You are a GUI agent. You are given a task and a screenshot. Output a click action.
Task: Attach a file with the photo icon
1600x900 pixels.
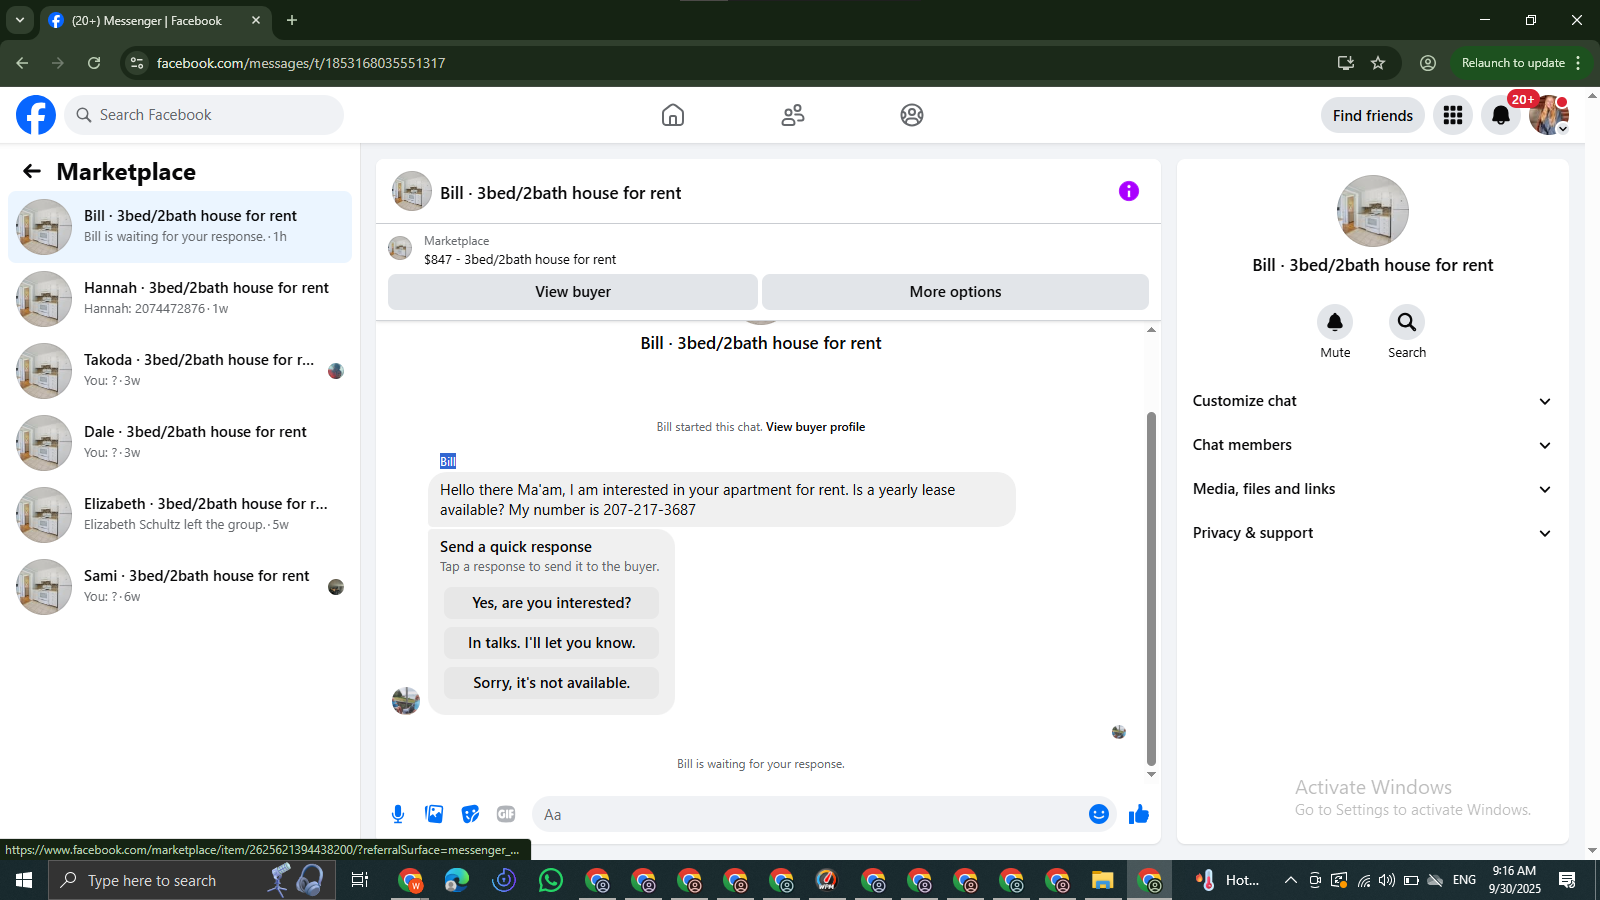click(434, 814)
